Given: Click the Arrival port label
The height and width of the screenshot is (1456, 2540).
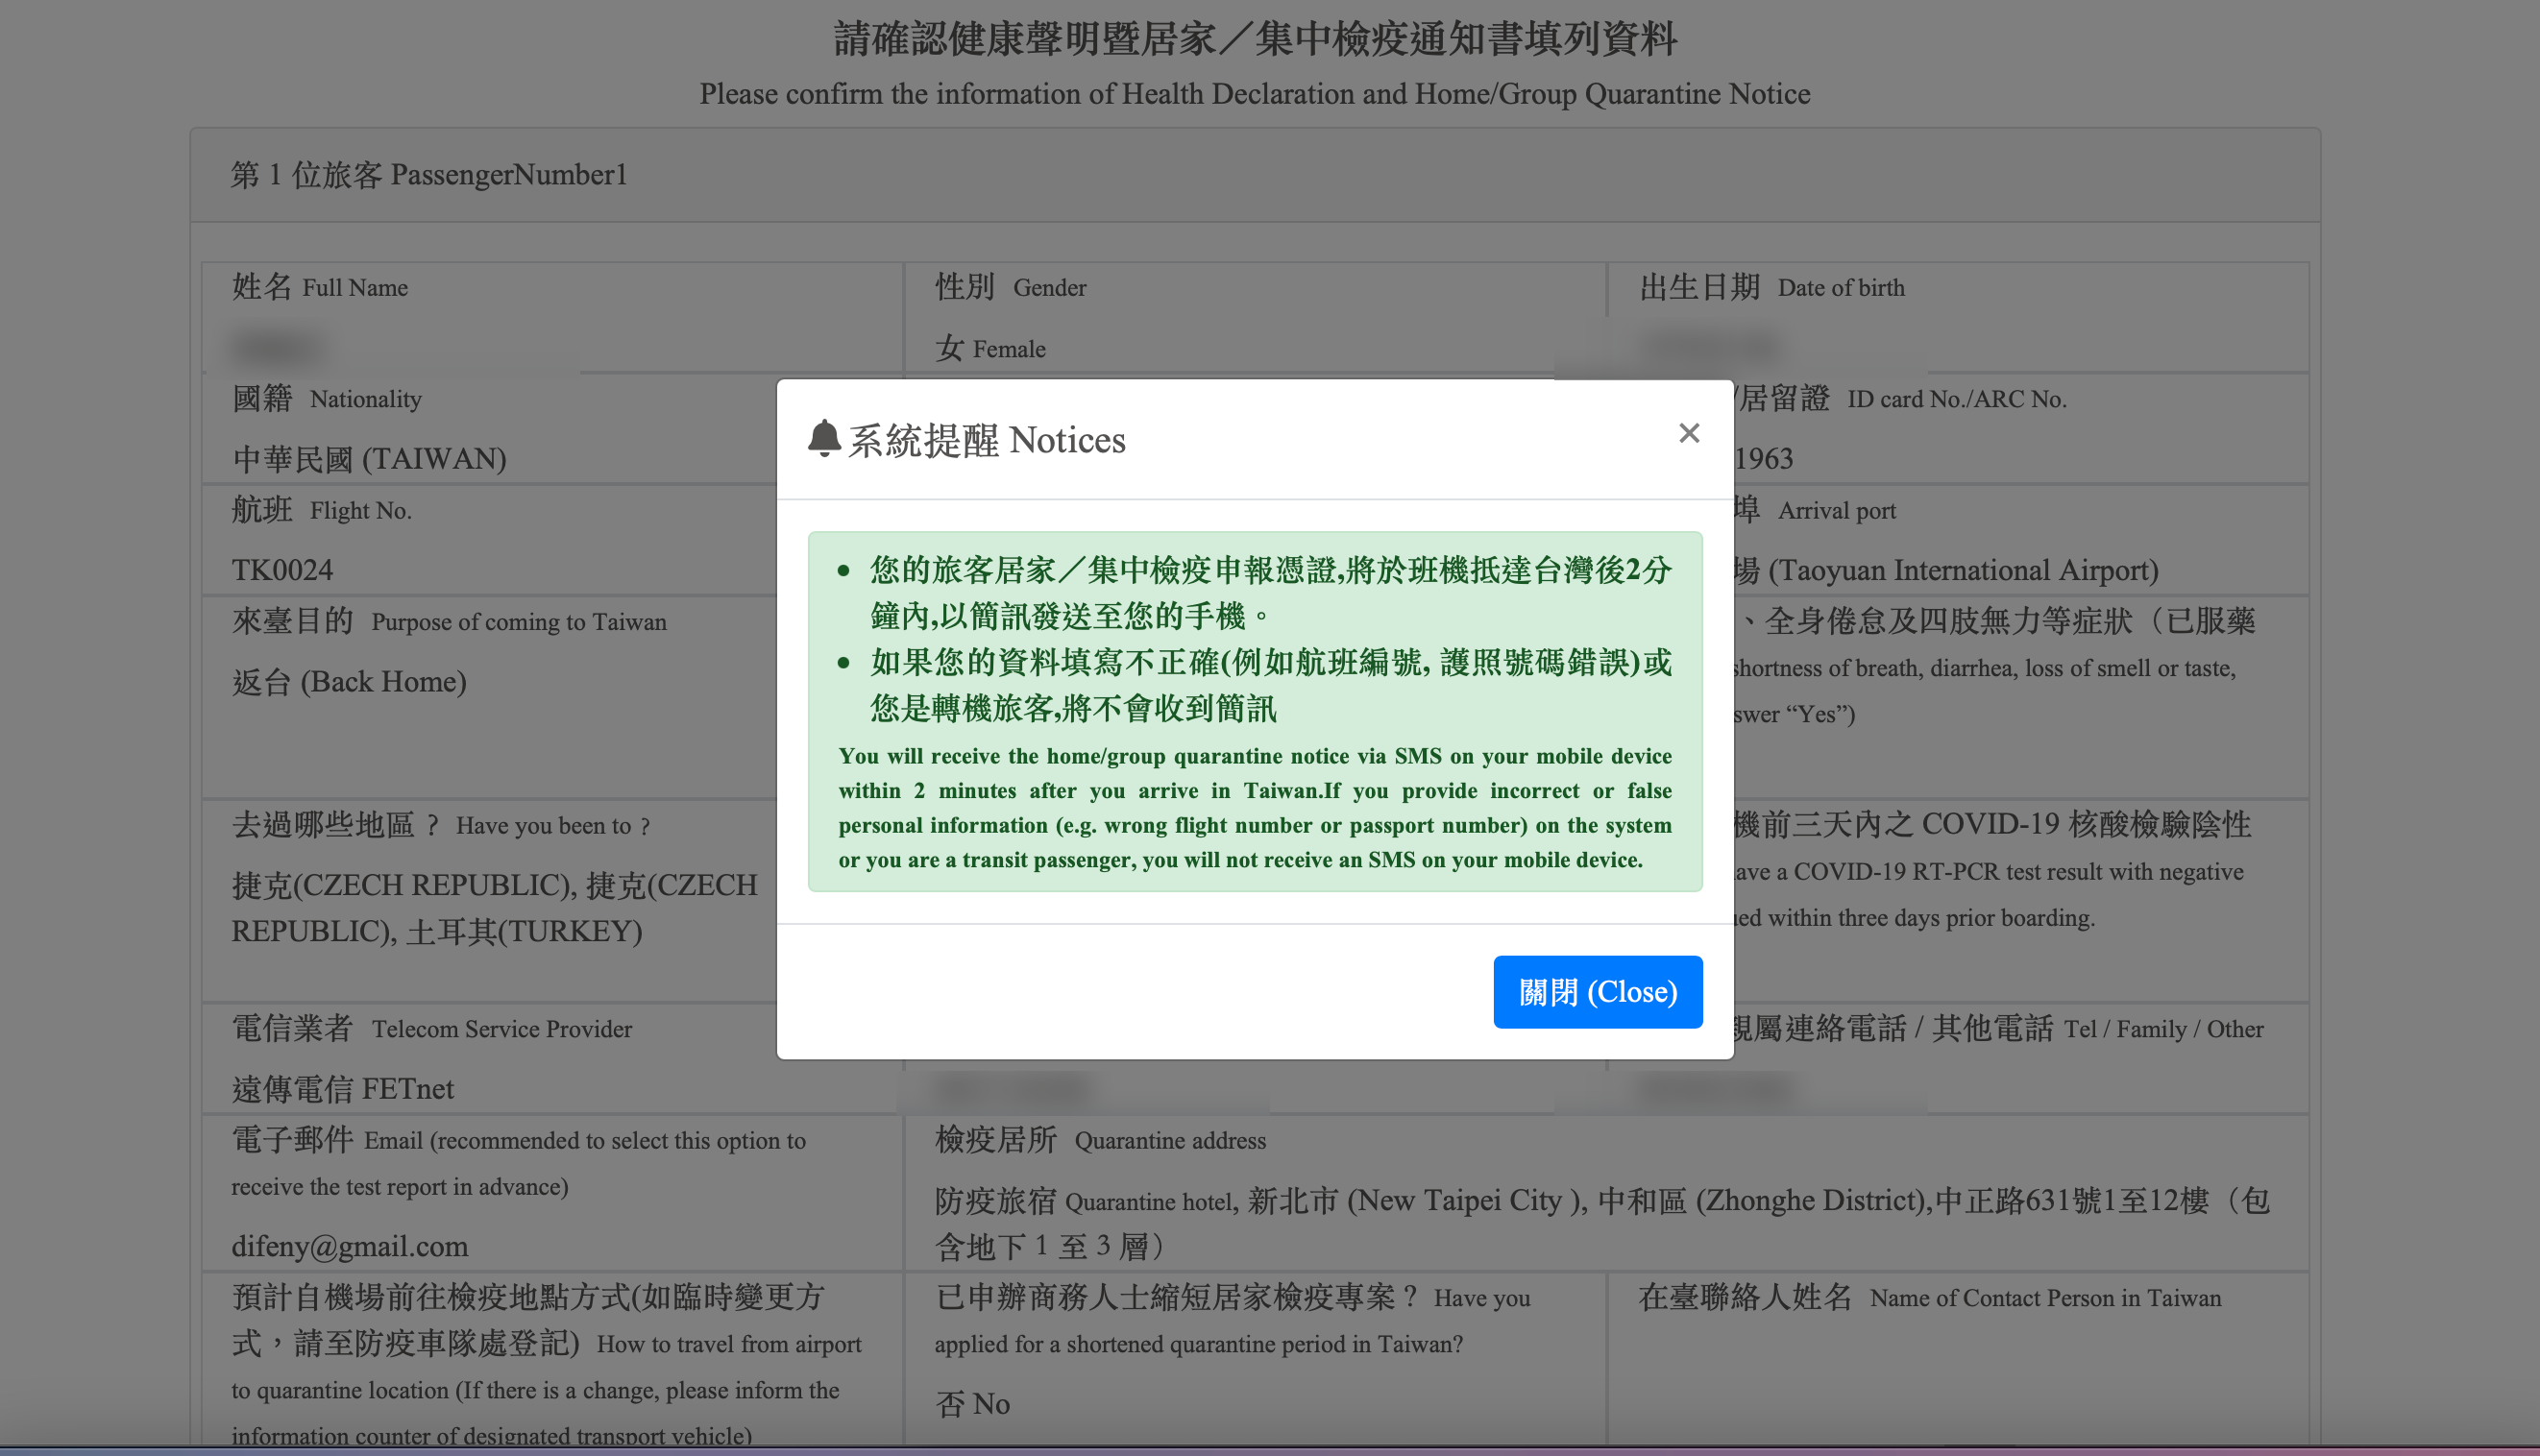Looking at the screenshot, I should pyautogui.click(x=1814, y=510).
